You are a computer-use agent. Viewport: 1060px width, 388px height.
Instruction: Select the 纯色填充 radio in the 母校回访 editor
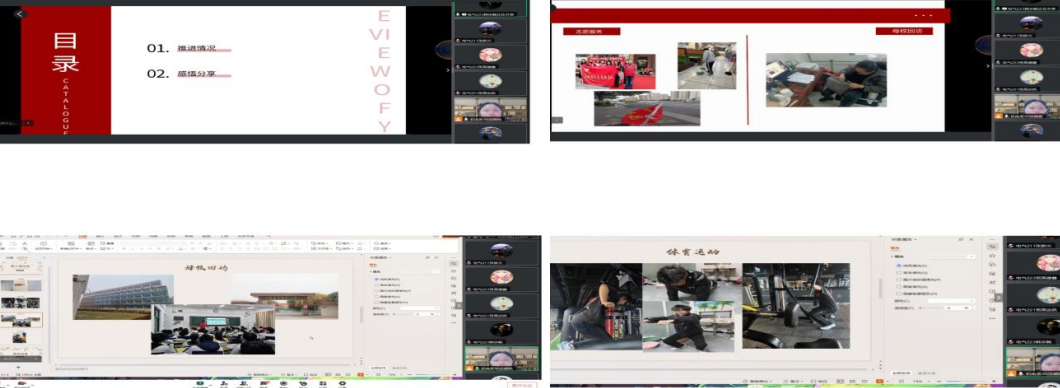pyautogui.click(x=377, y=279)
